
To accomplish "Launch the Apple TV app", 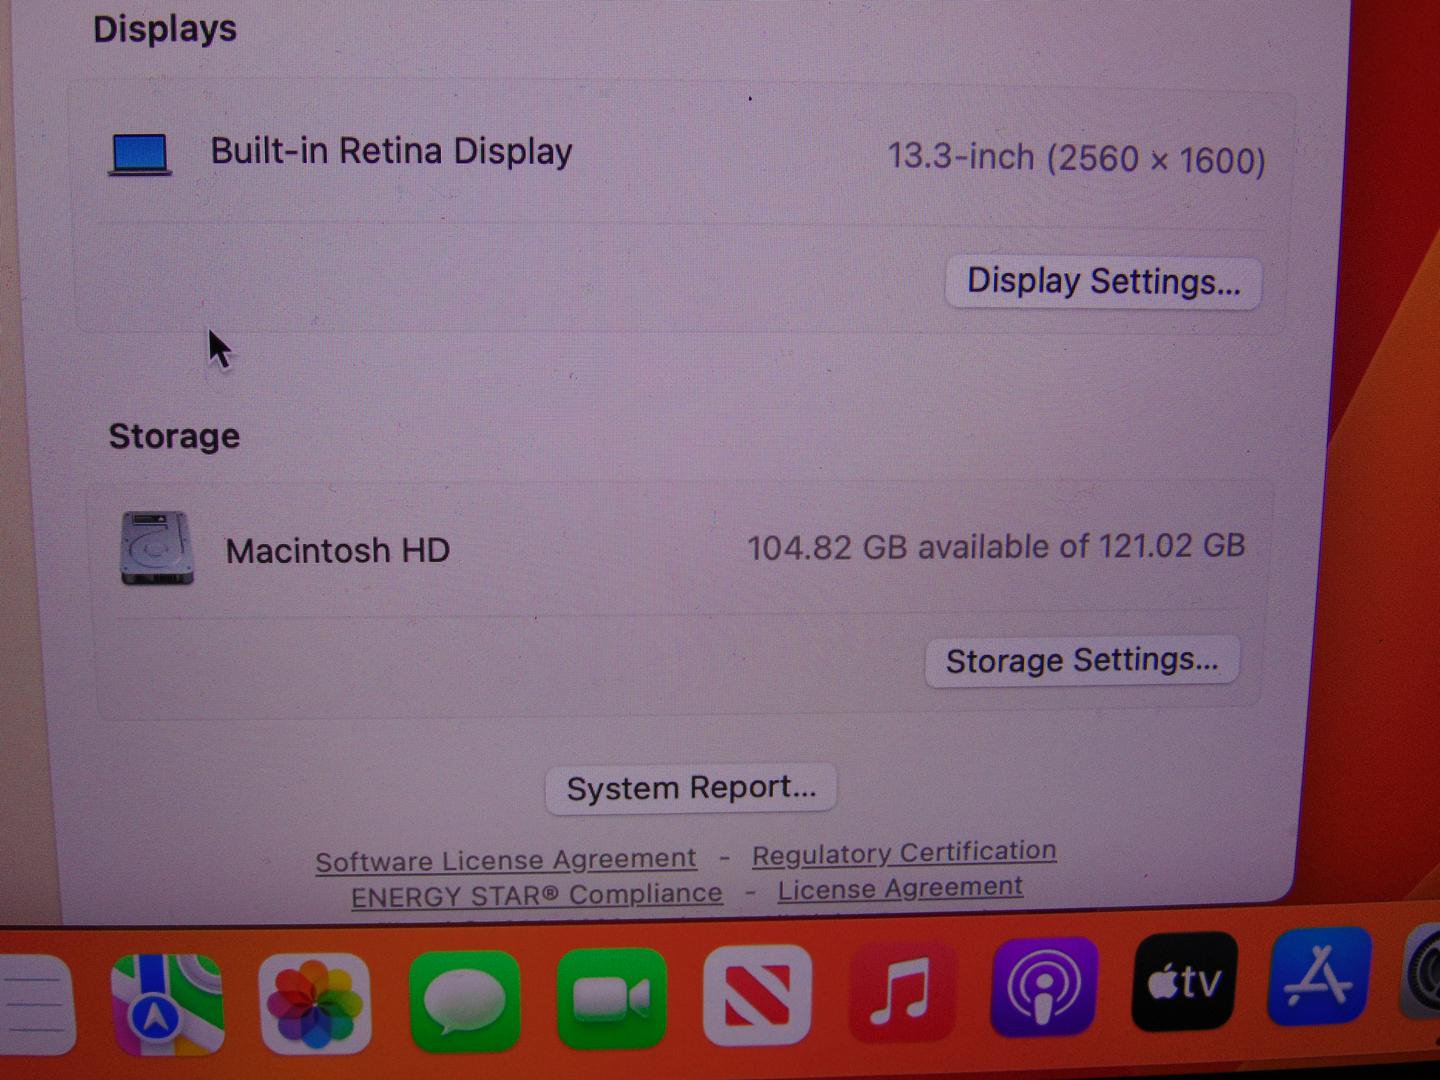I will [x=1184, y=982].
